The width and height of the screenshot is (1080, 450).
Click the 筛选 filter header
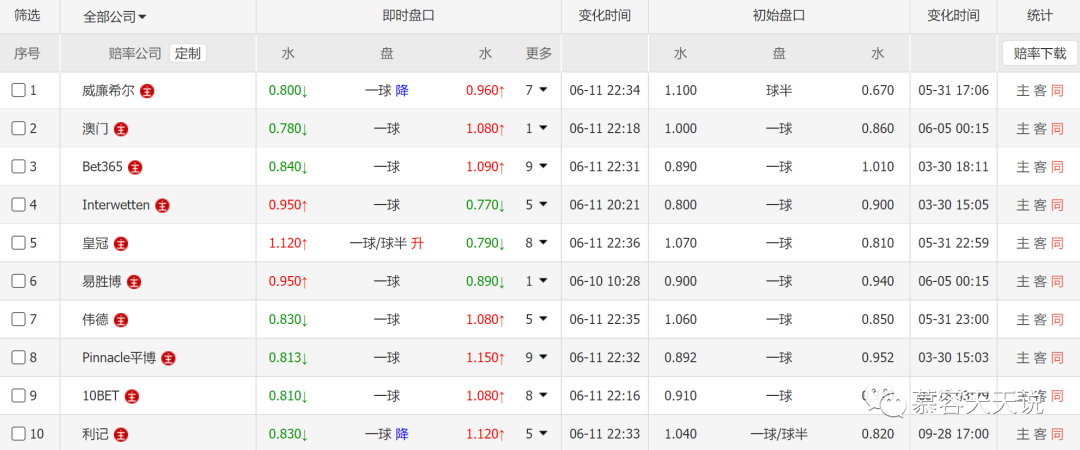coord(28,15)
